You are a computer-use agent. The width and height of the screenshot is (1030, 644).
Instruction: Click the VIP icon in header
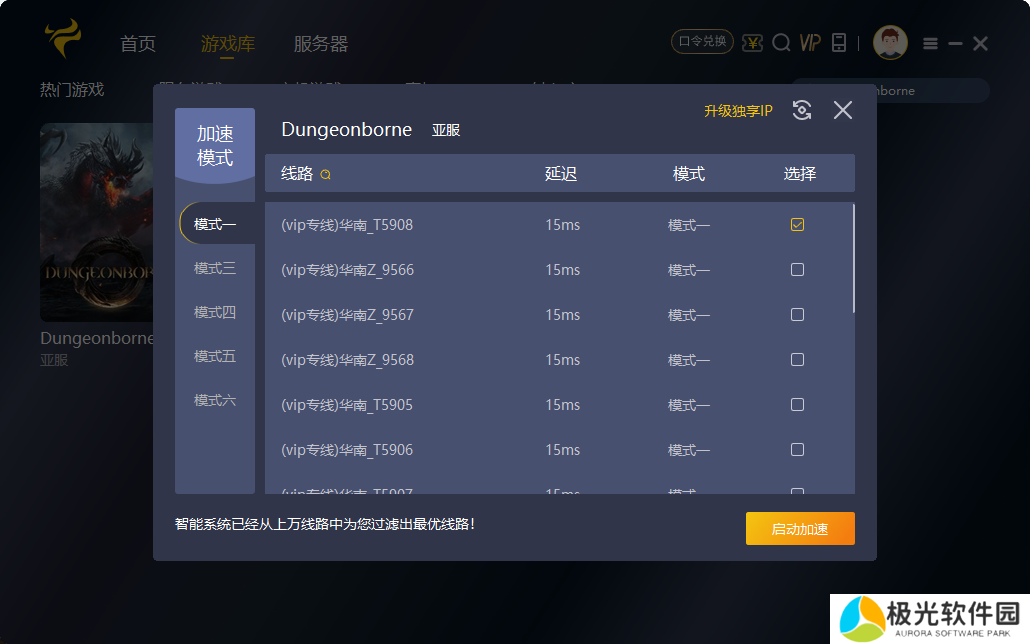(810, 43)
